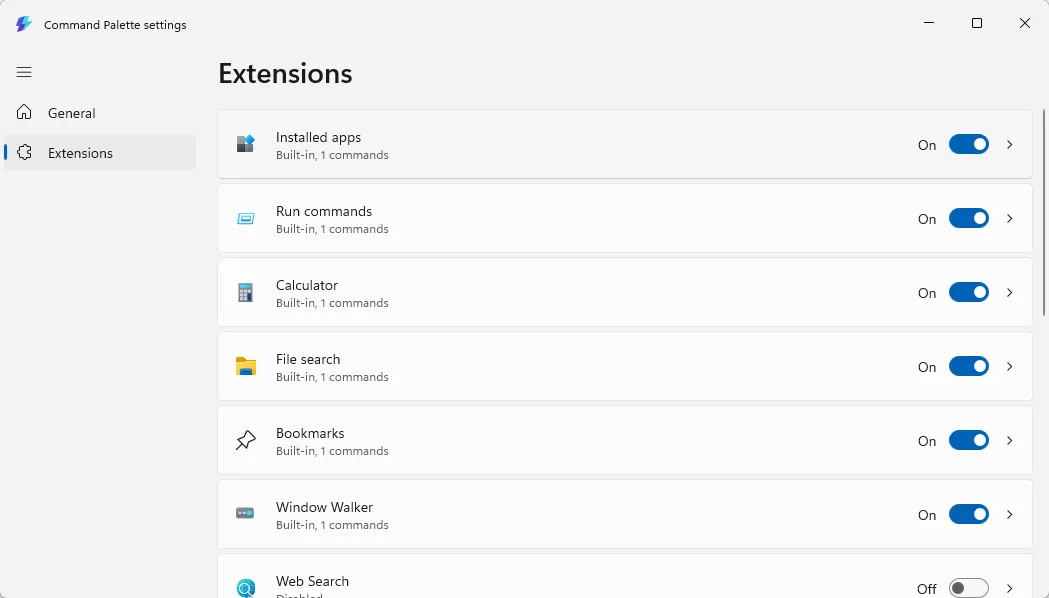
Task: Enable the Web Search toggle switch
Action: [x=968, y=588]
